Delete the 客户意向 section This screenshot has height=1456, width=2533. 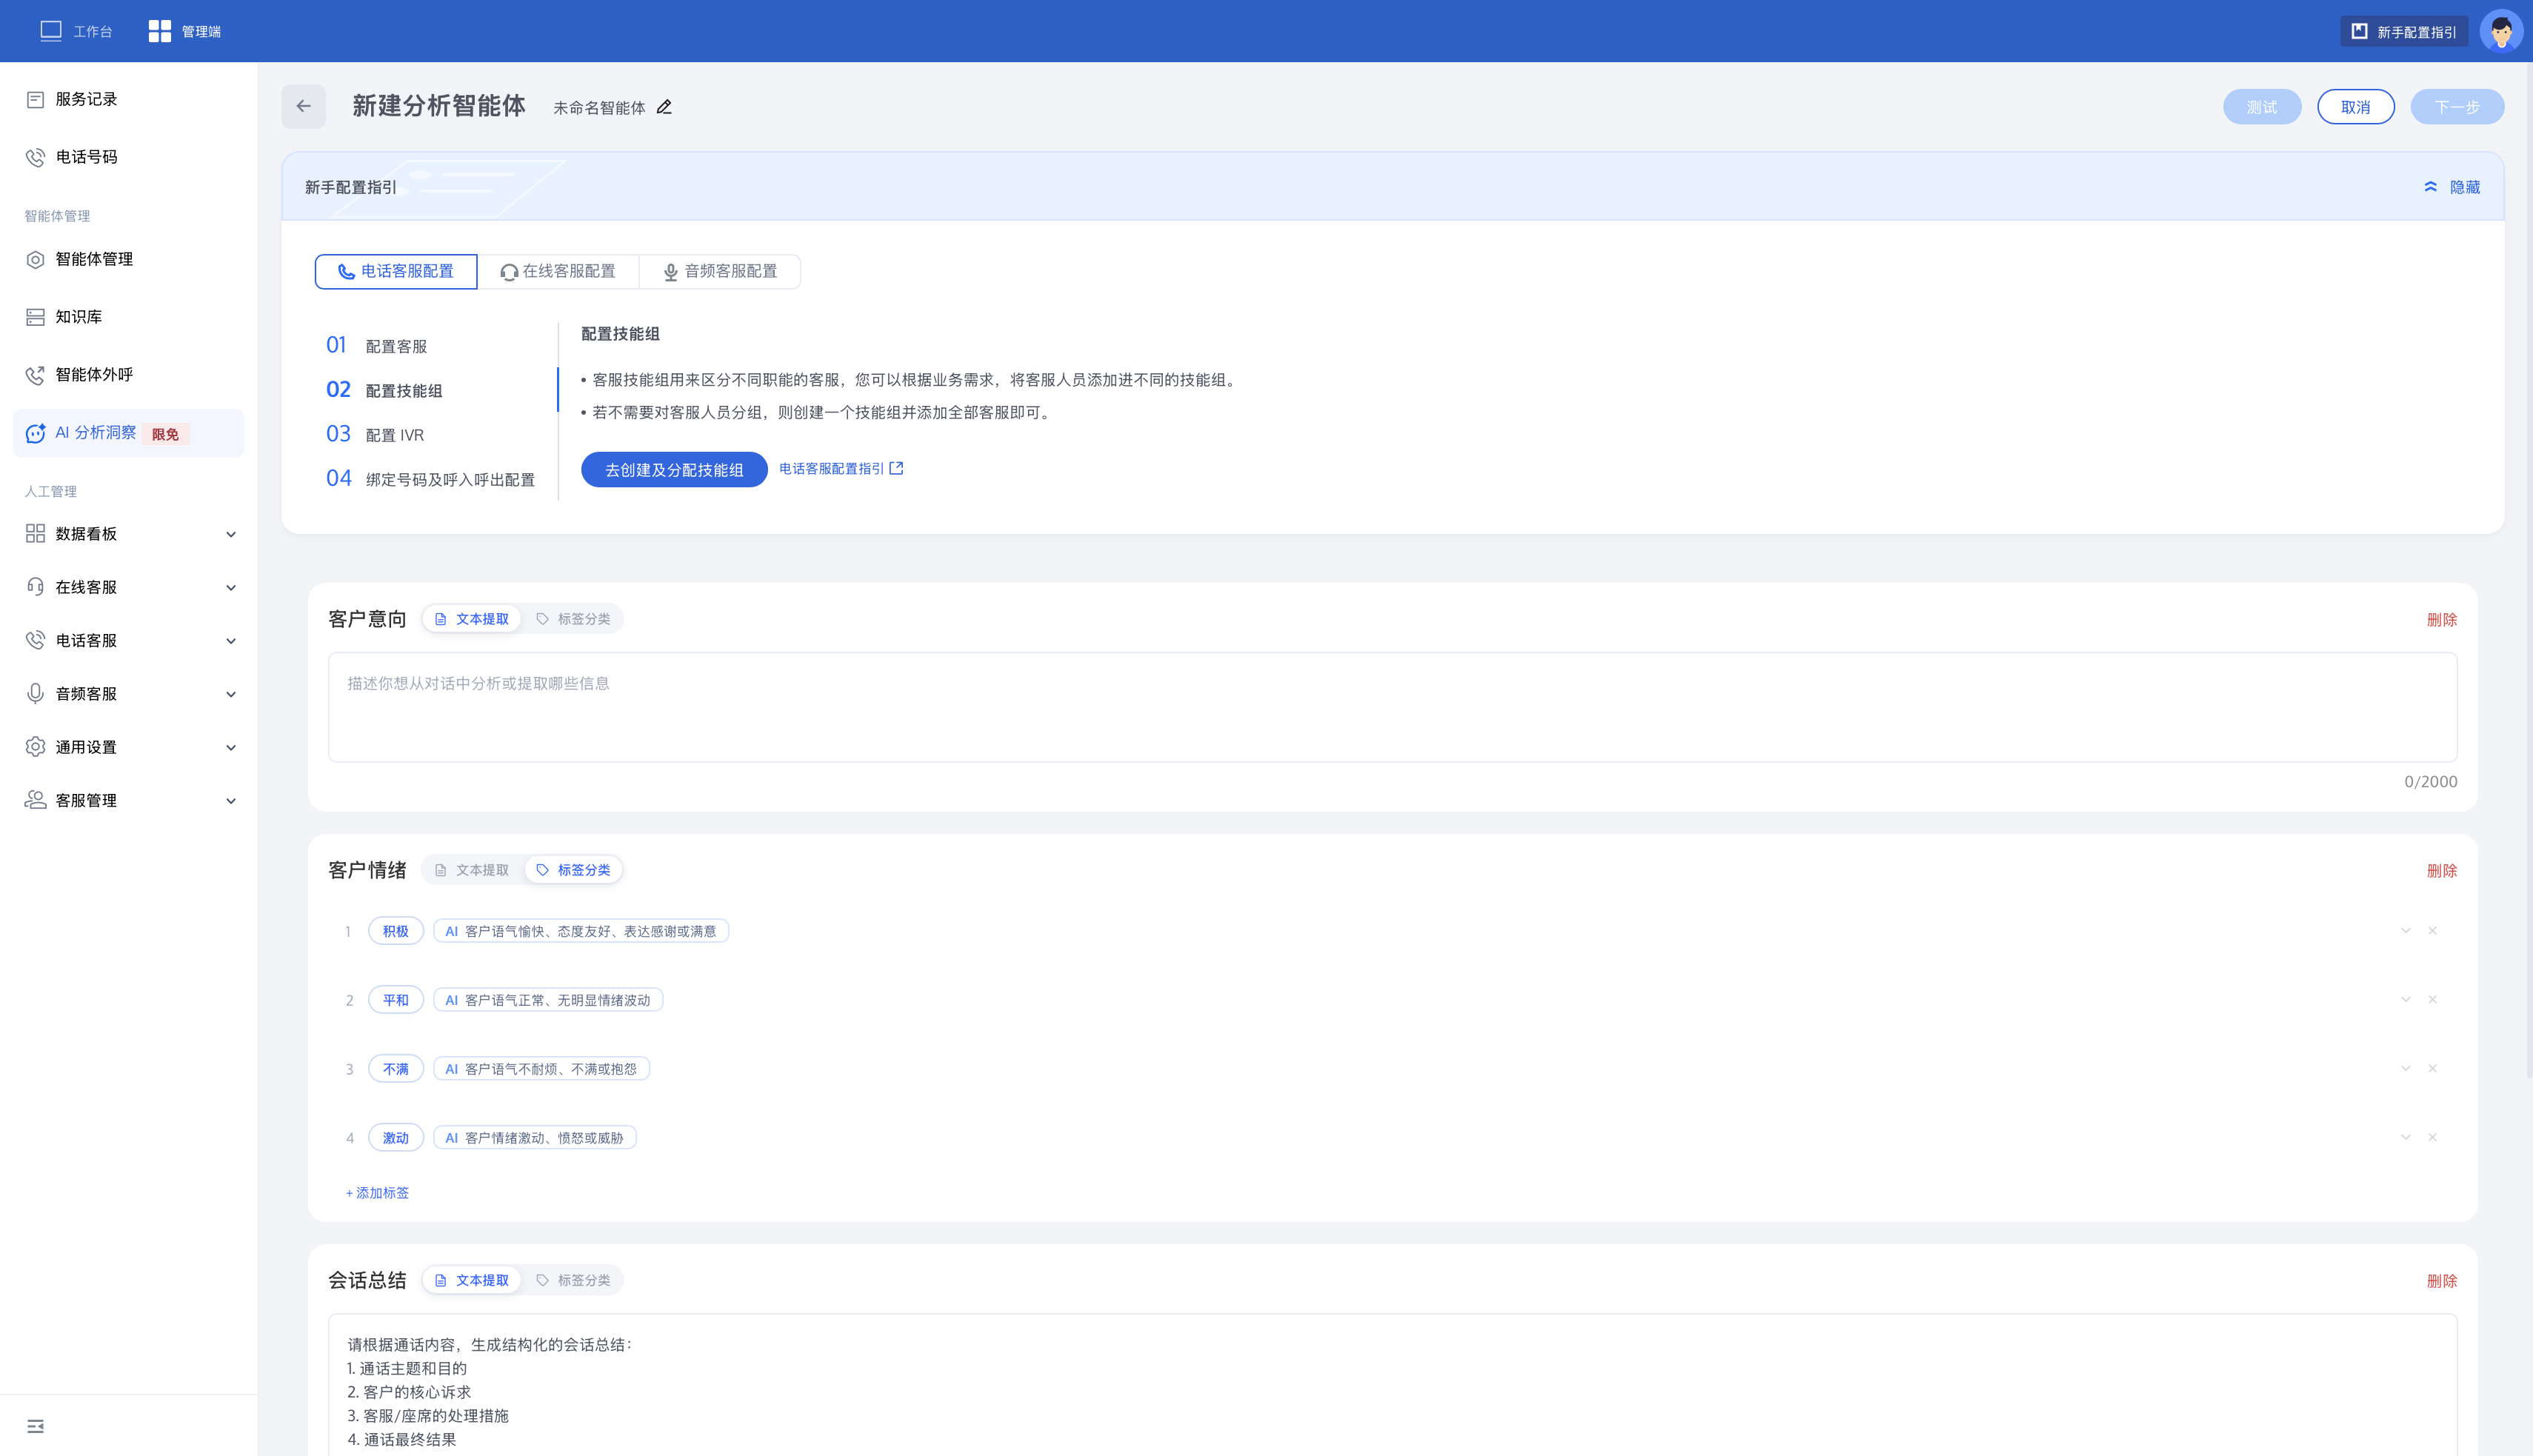(x=2442, y=620)
